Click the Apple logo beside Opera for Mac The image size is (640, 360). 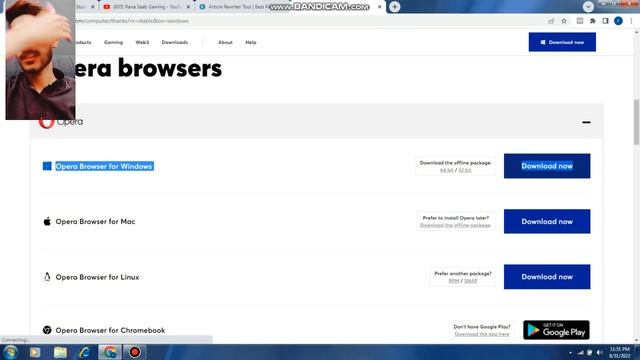(47, 221)
